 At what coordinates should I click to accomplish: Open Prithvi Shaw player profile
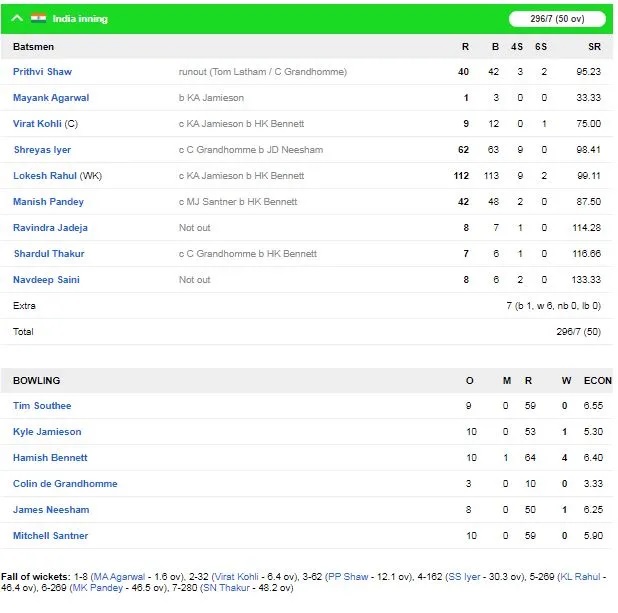(x=42, y=72)
